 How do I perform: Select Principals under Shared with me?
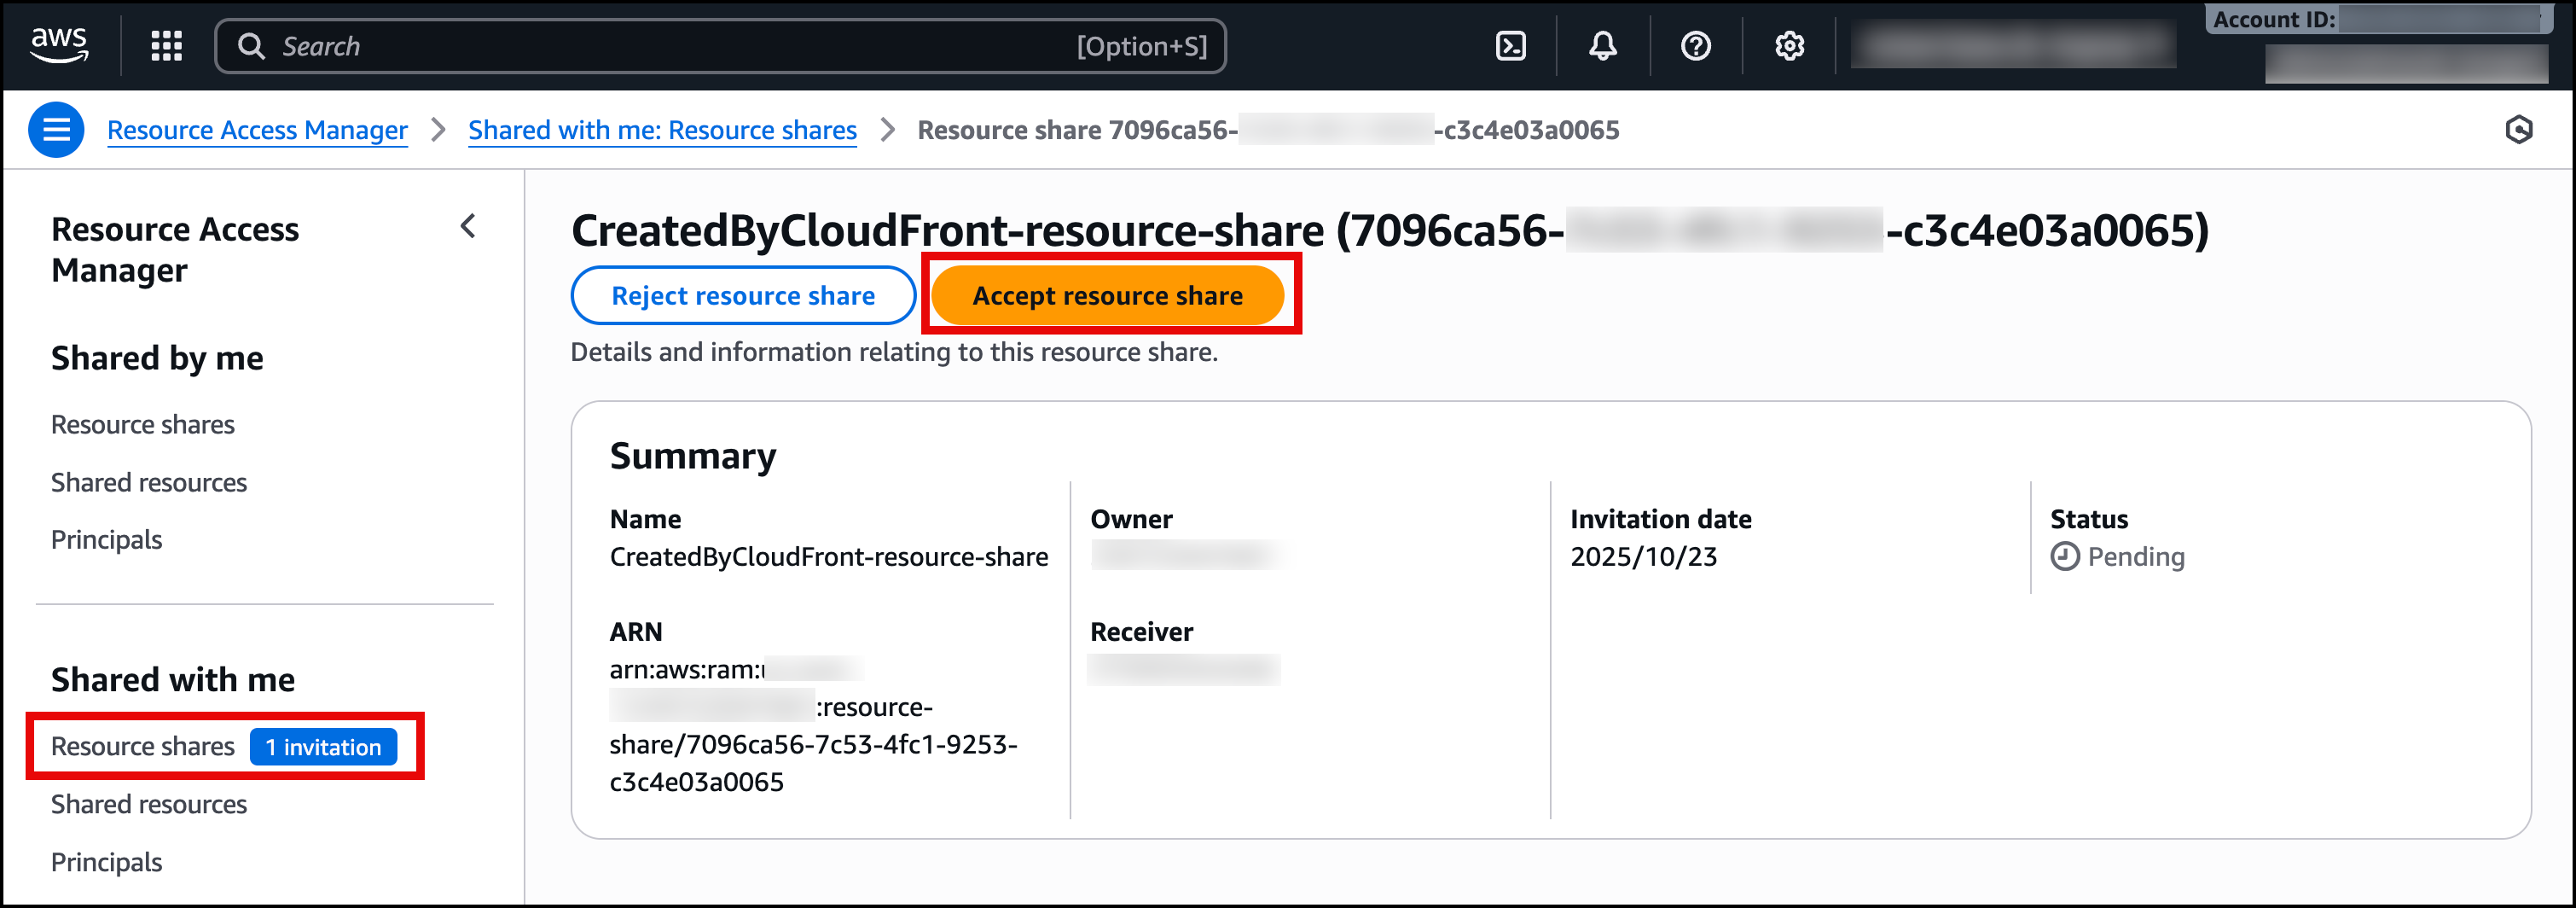[x=106, y=861]
